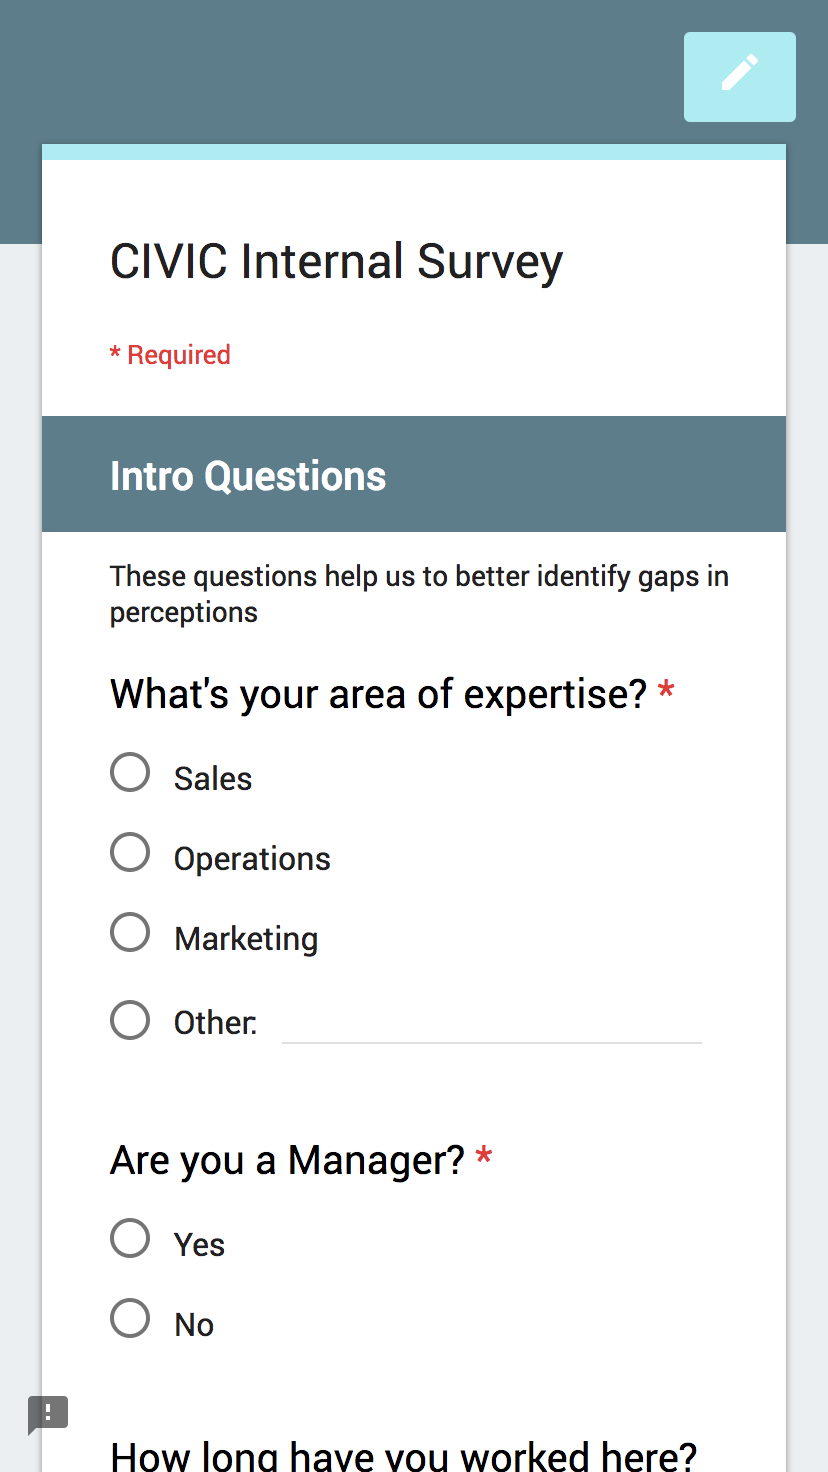Viewport: 828px width, 1472px height.
Task: Click the red Required notice text
Action: pos(170,355)
